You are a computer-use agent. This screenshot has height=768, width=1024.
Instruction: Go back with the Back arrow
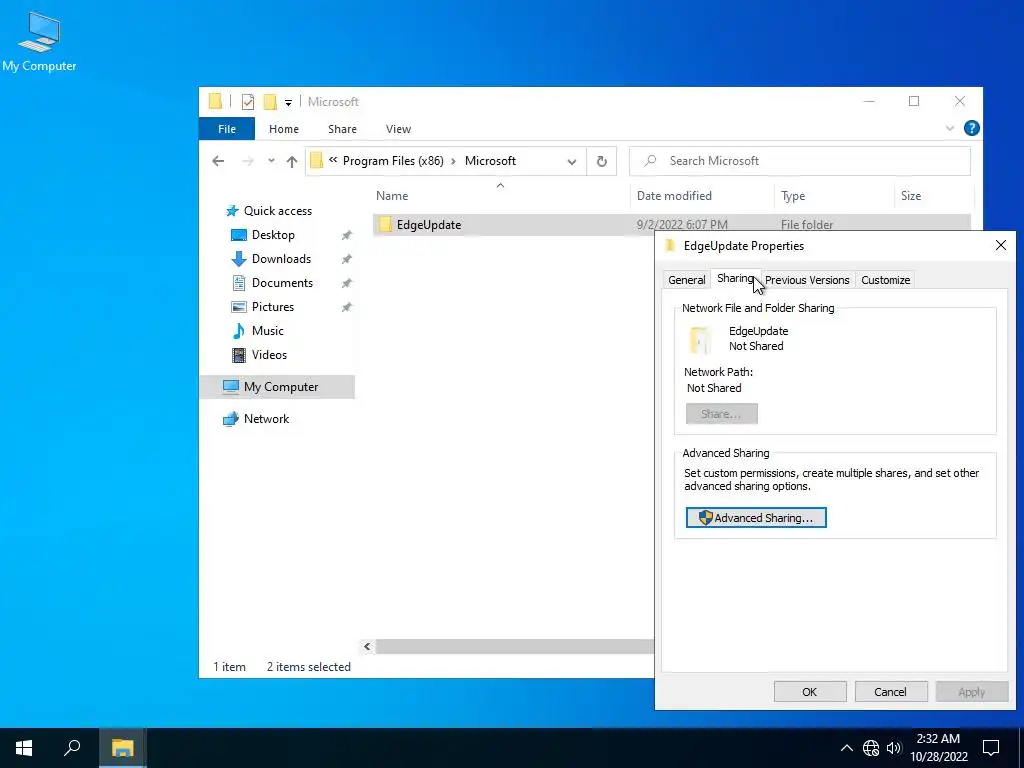coord(218,161)
